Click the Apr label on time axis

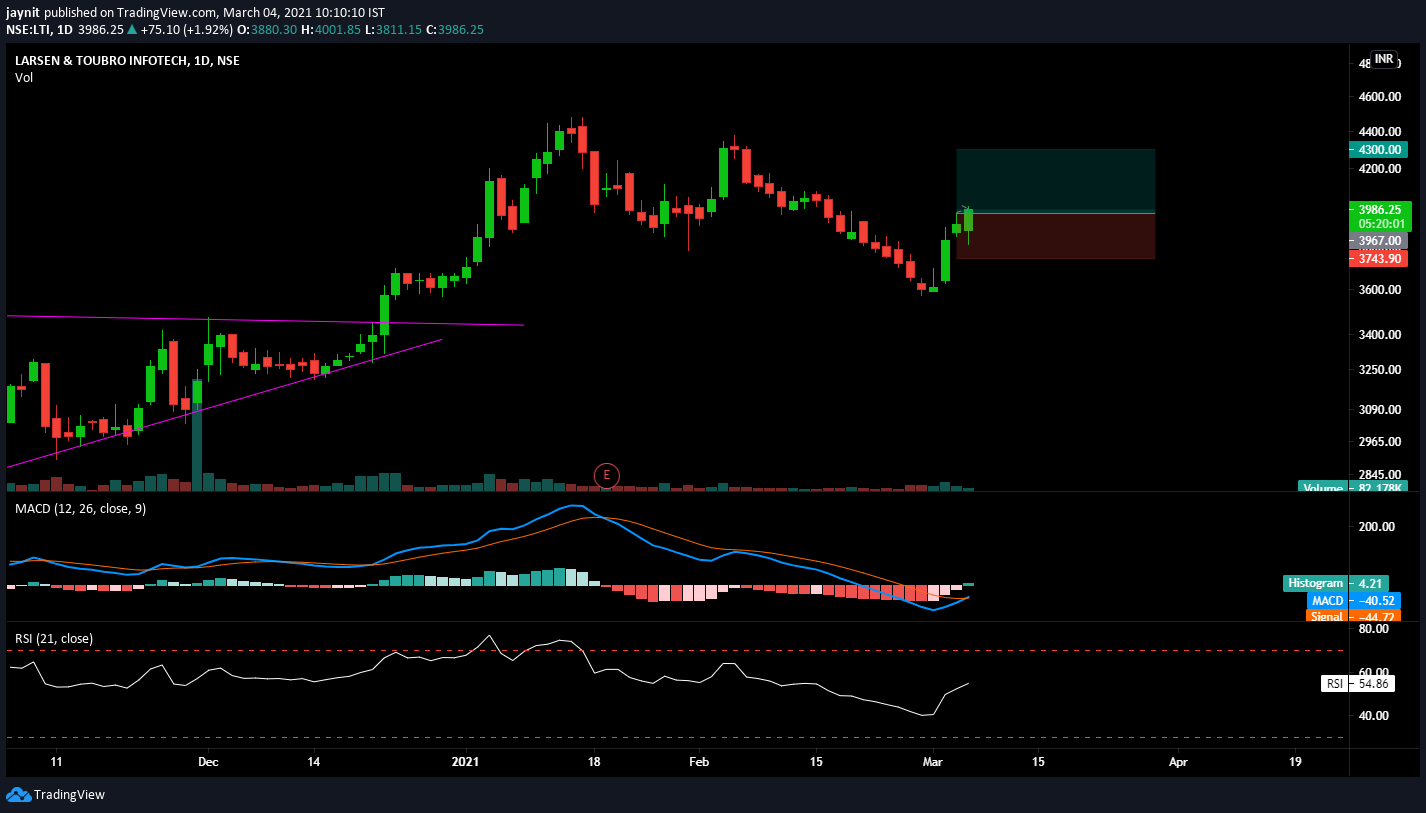pos(1179,762)
